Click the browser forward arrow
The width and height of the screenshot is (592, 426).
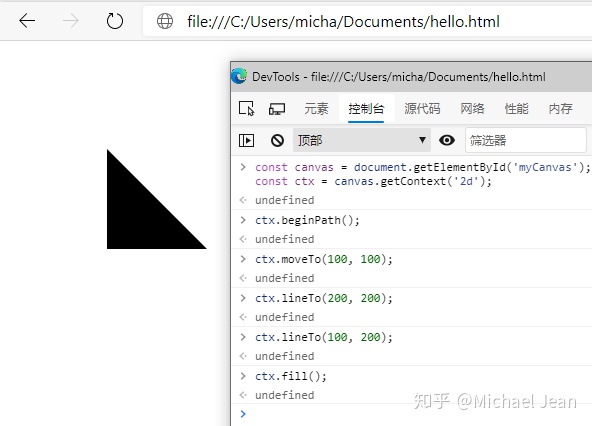pyautogui.click(x=71, y=21)
